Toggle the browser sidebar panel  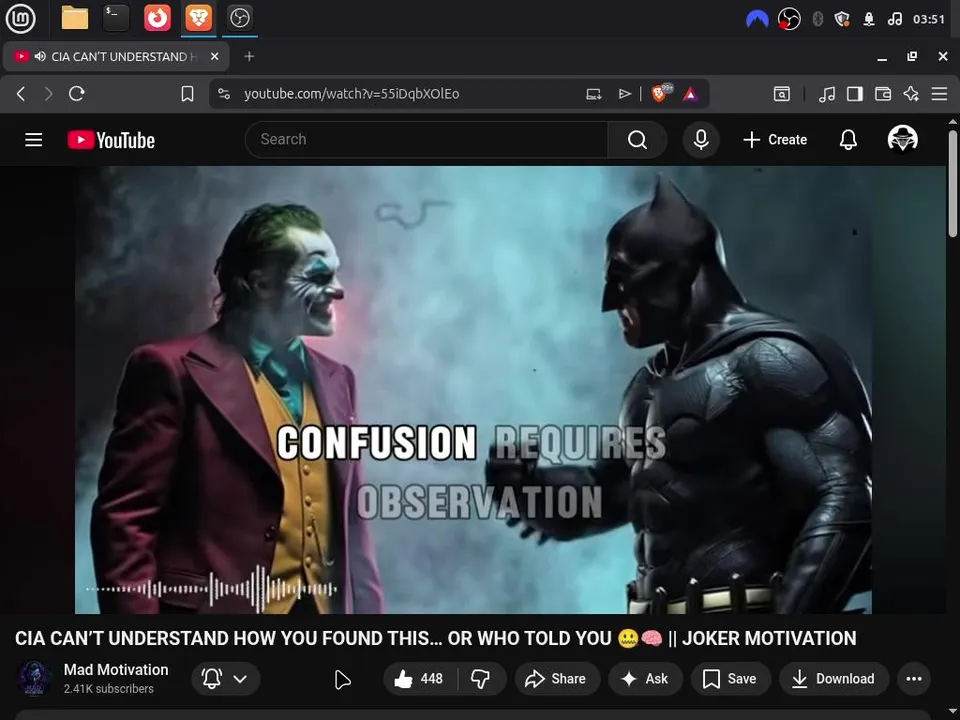pyautogui.click(x=855, y=94)
